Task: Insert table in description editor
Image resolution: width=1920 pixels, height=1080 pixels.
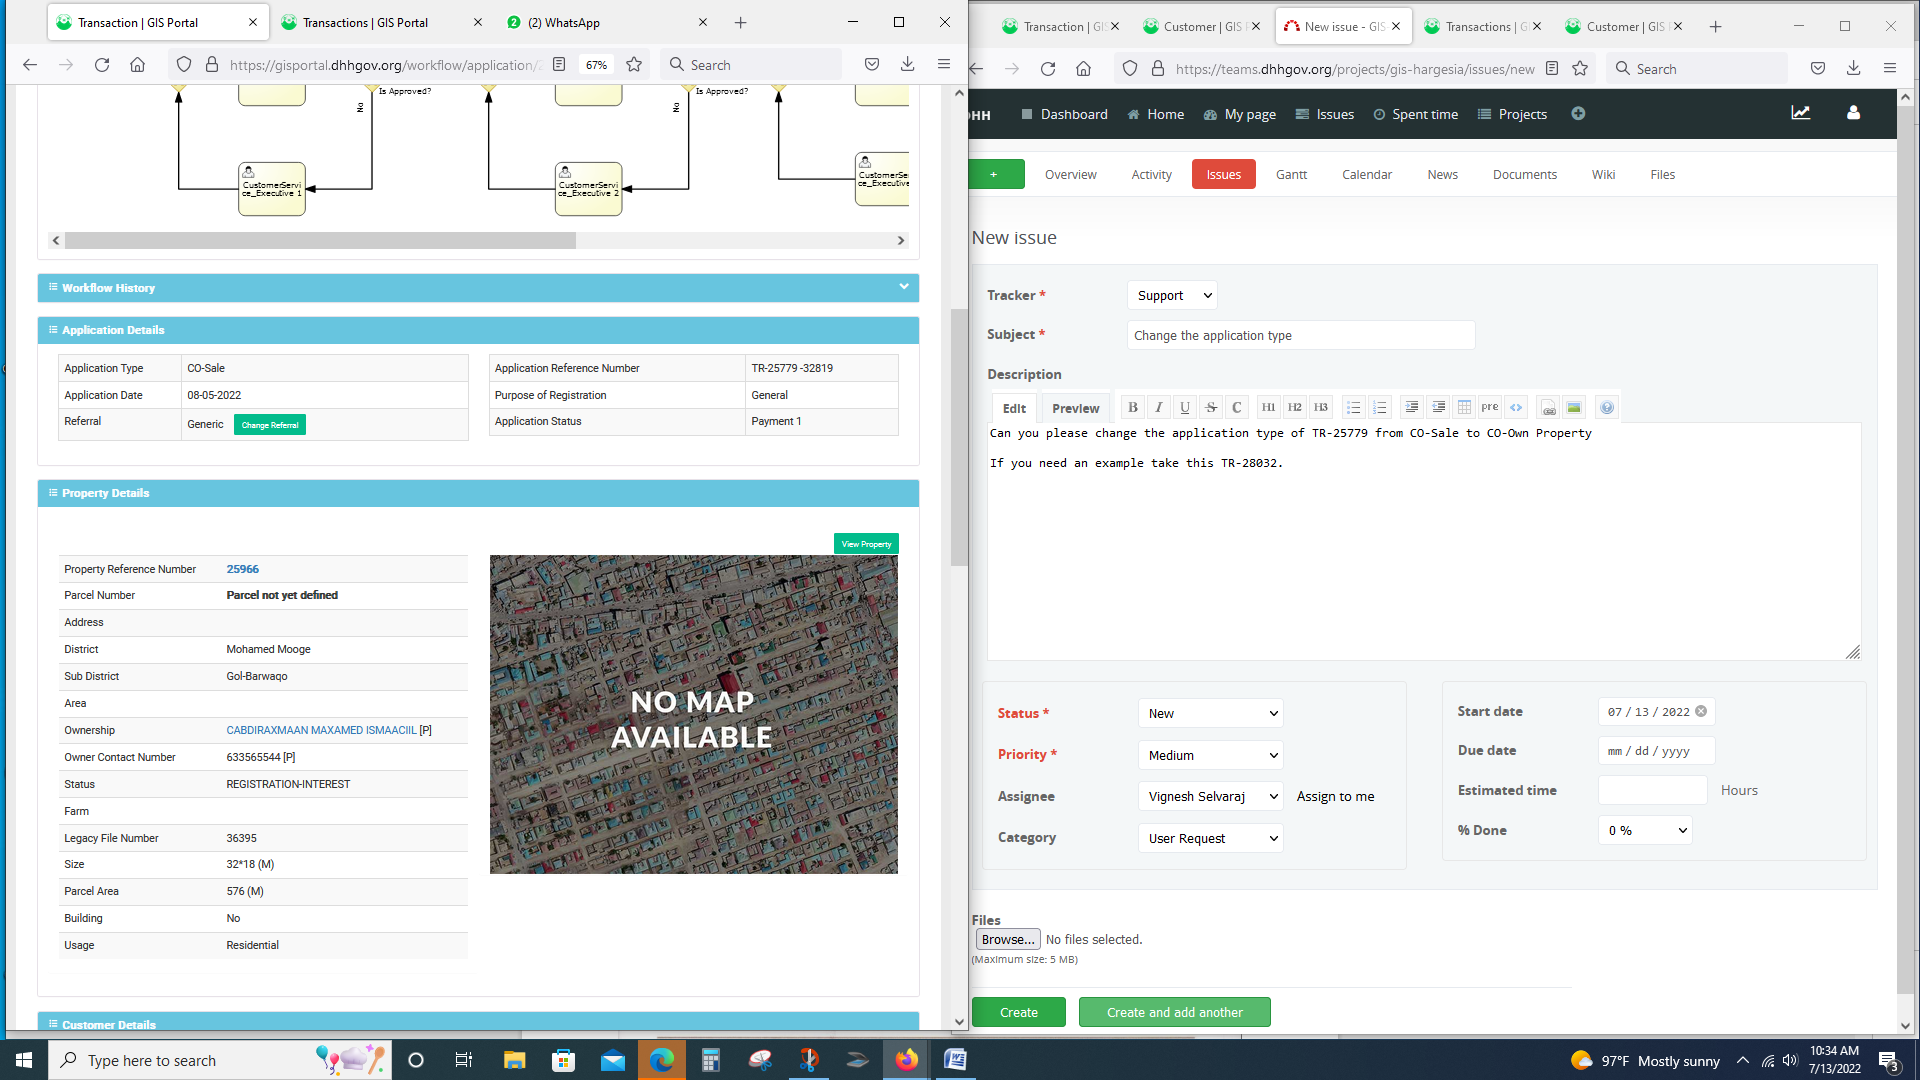Action: tap(1464, 407)
